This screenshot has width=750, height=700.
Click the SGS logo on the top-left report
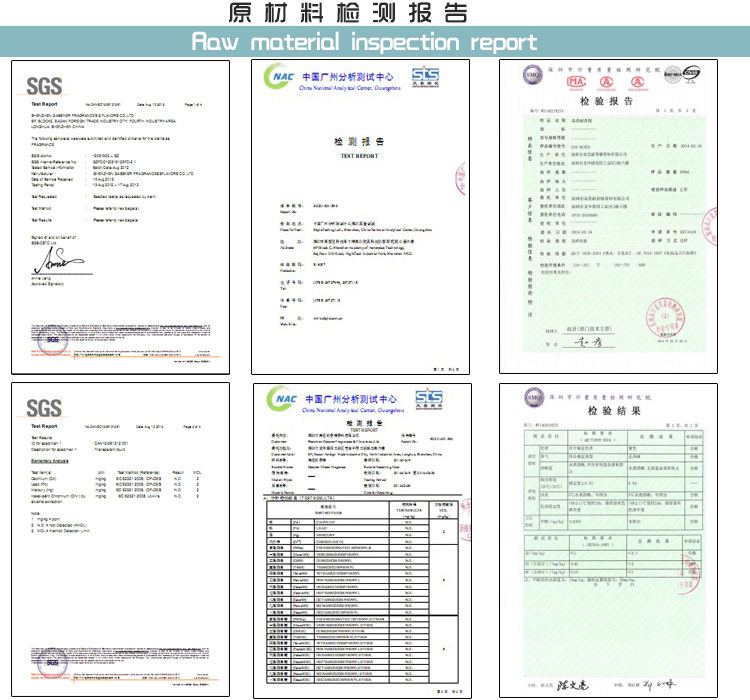(x=44, y=86)
